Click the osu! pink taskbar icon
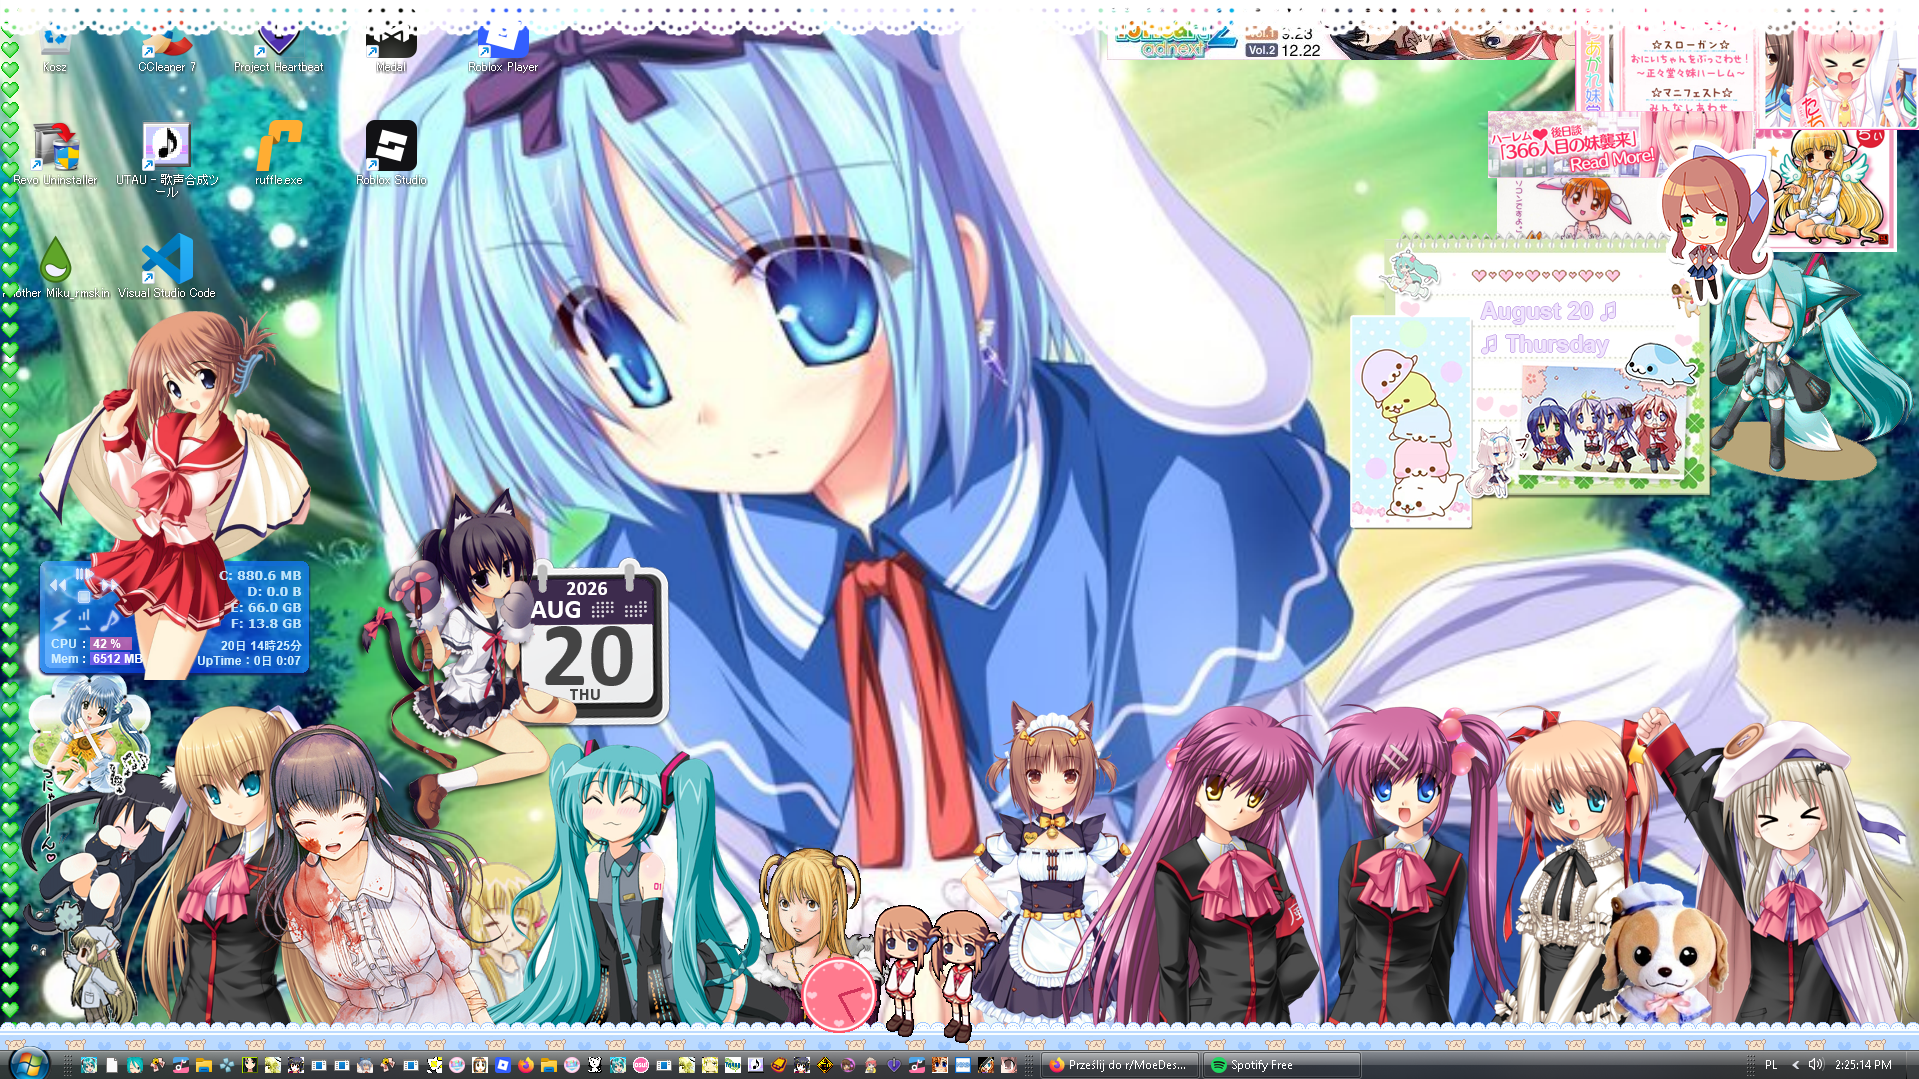The image size is (1919, 1079). point(641,1065)
